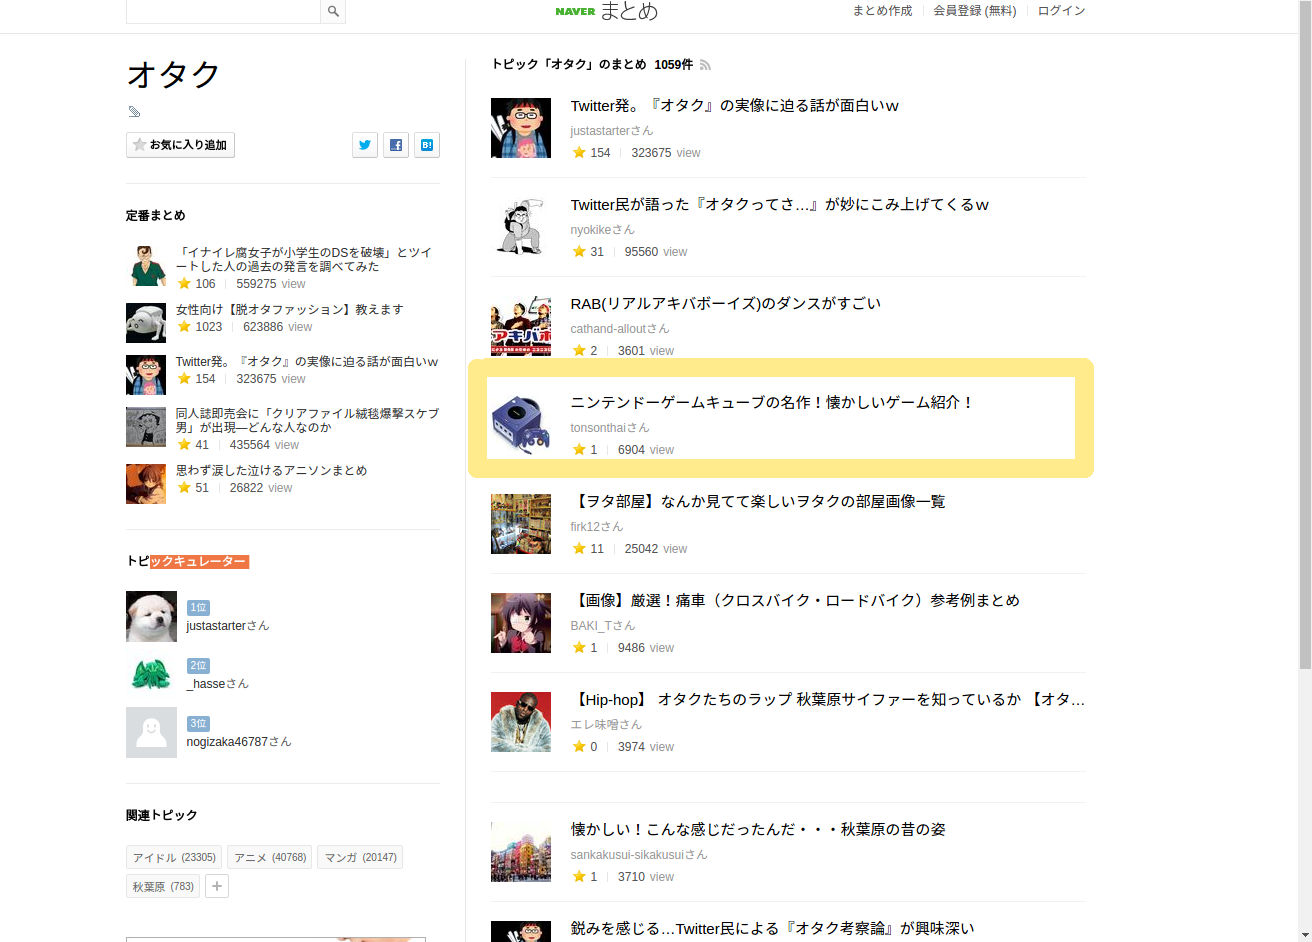Click sketch thumbnail of Twitter民が語った article
Viewport: 1312px width, 942px height.
point(521,227)
